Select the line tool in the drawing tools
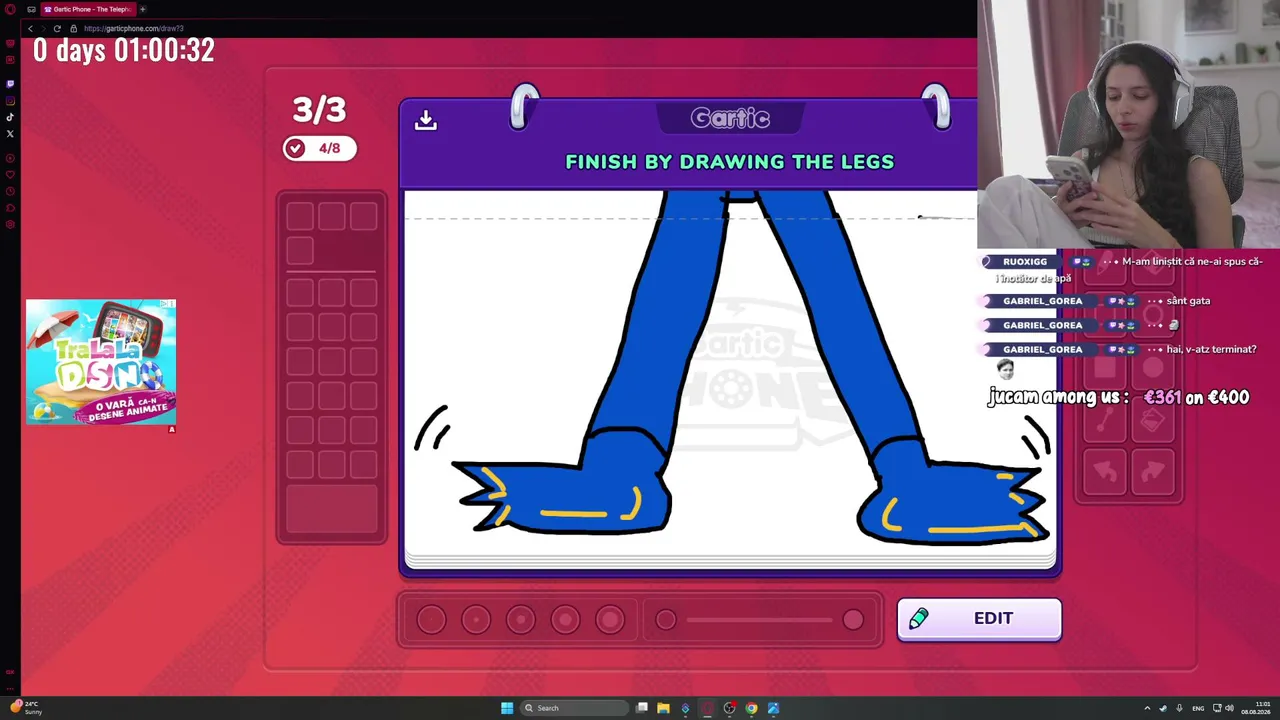Image resolution: width=1280 pixels, height=720 pixels. [1105, 421]
